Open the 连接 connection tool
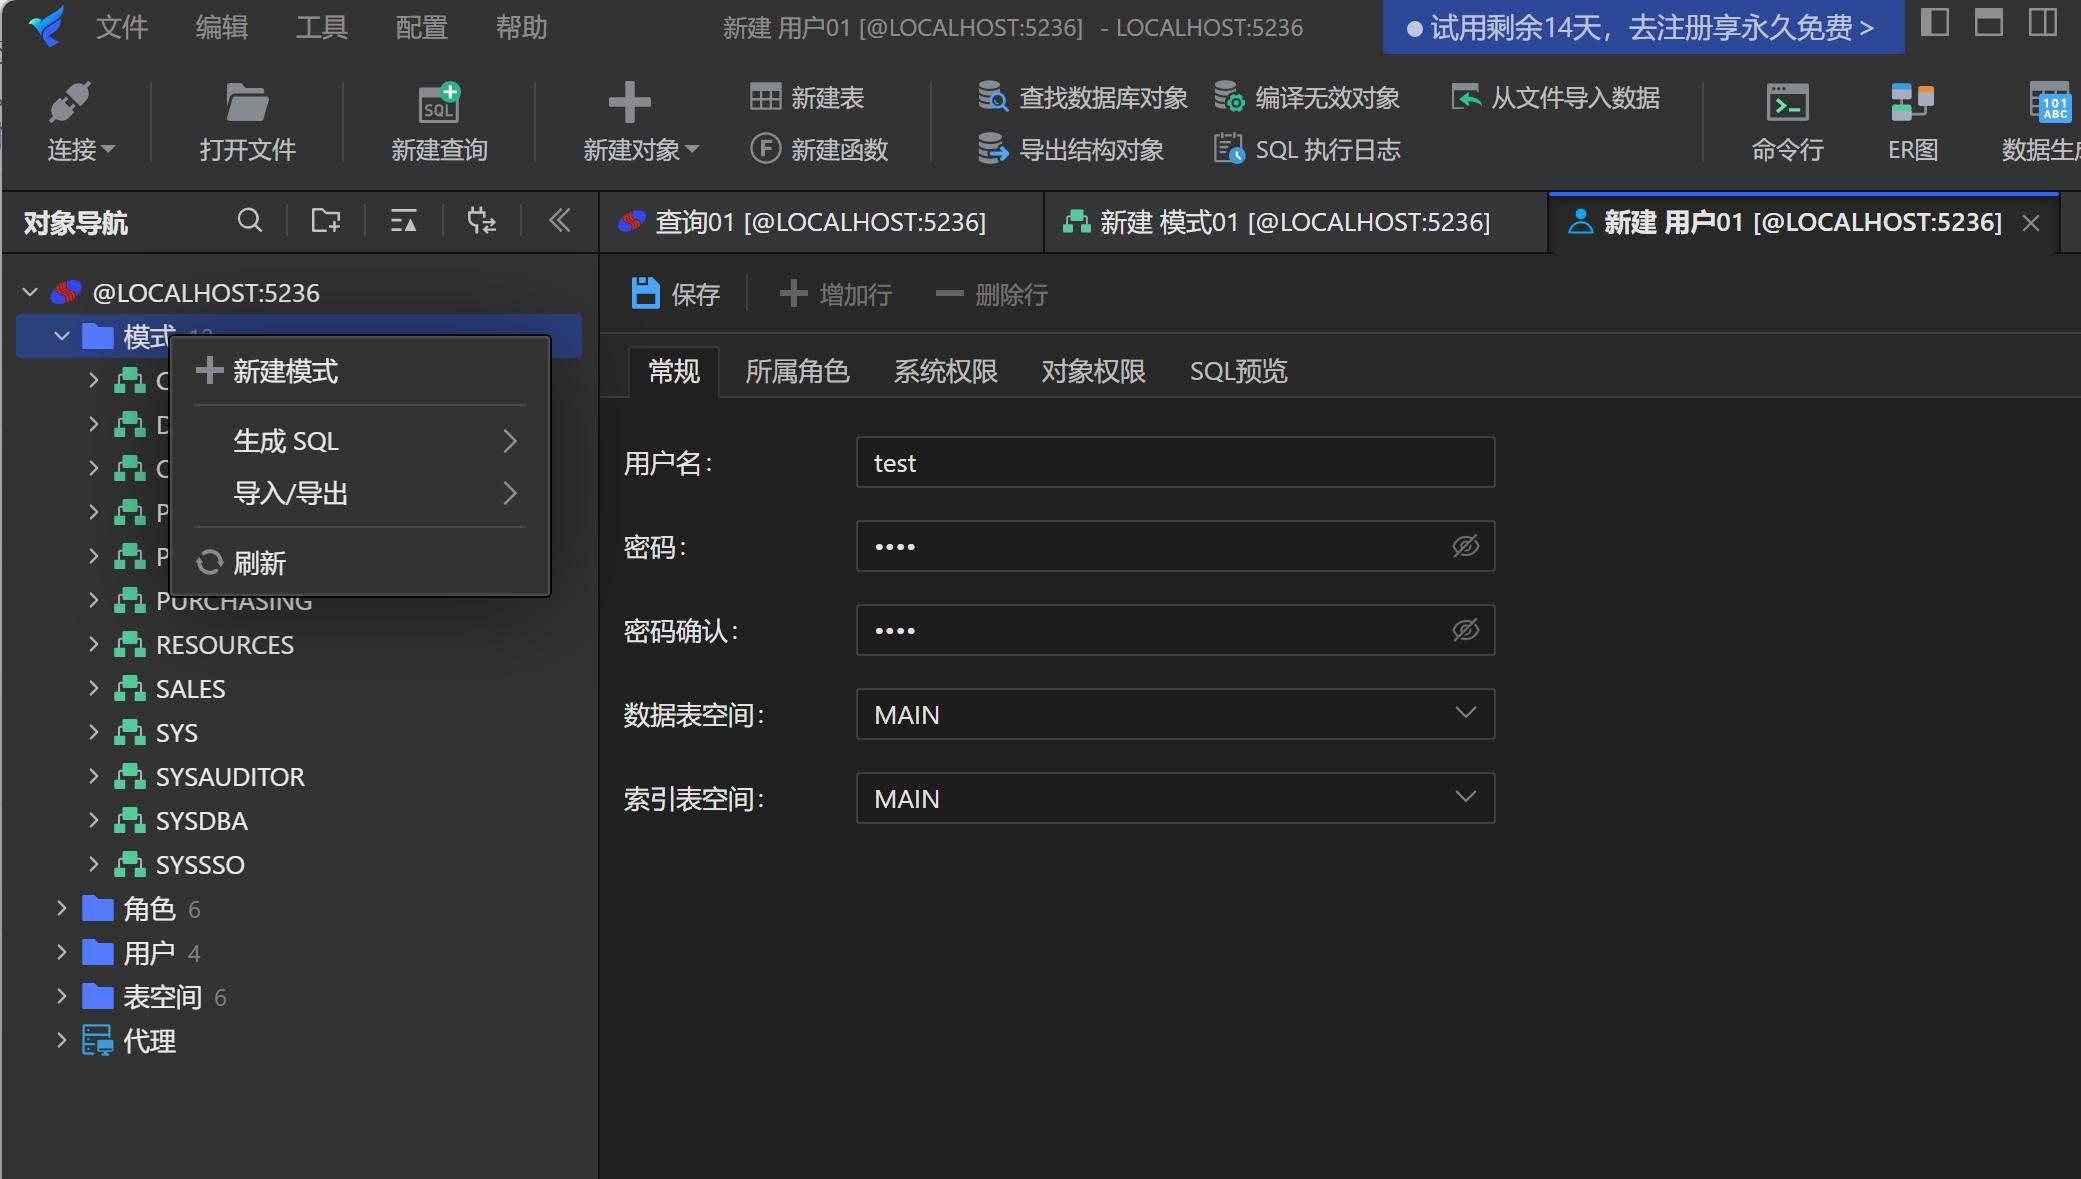 click(79, 122)
